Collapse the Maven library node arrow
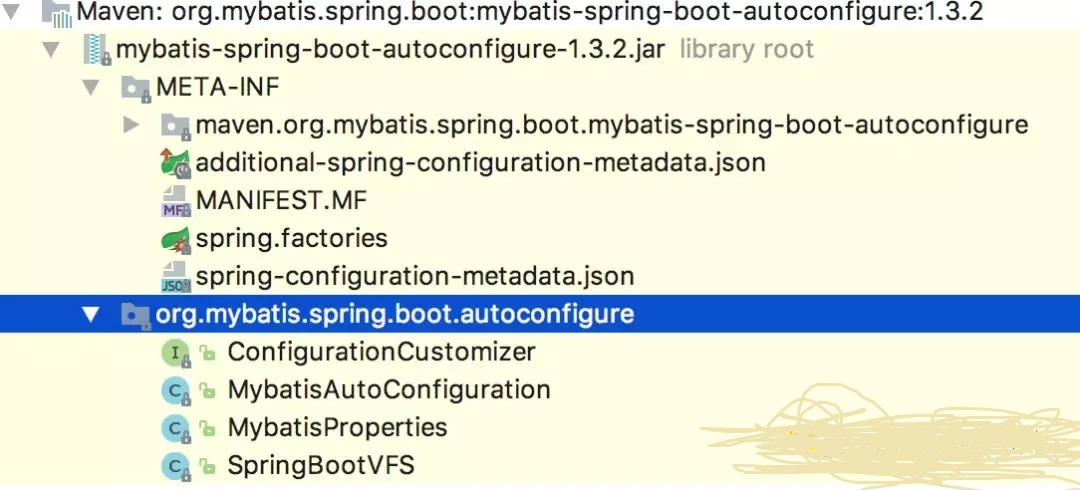 (x=13, y=12)
